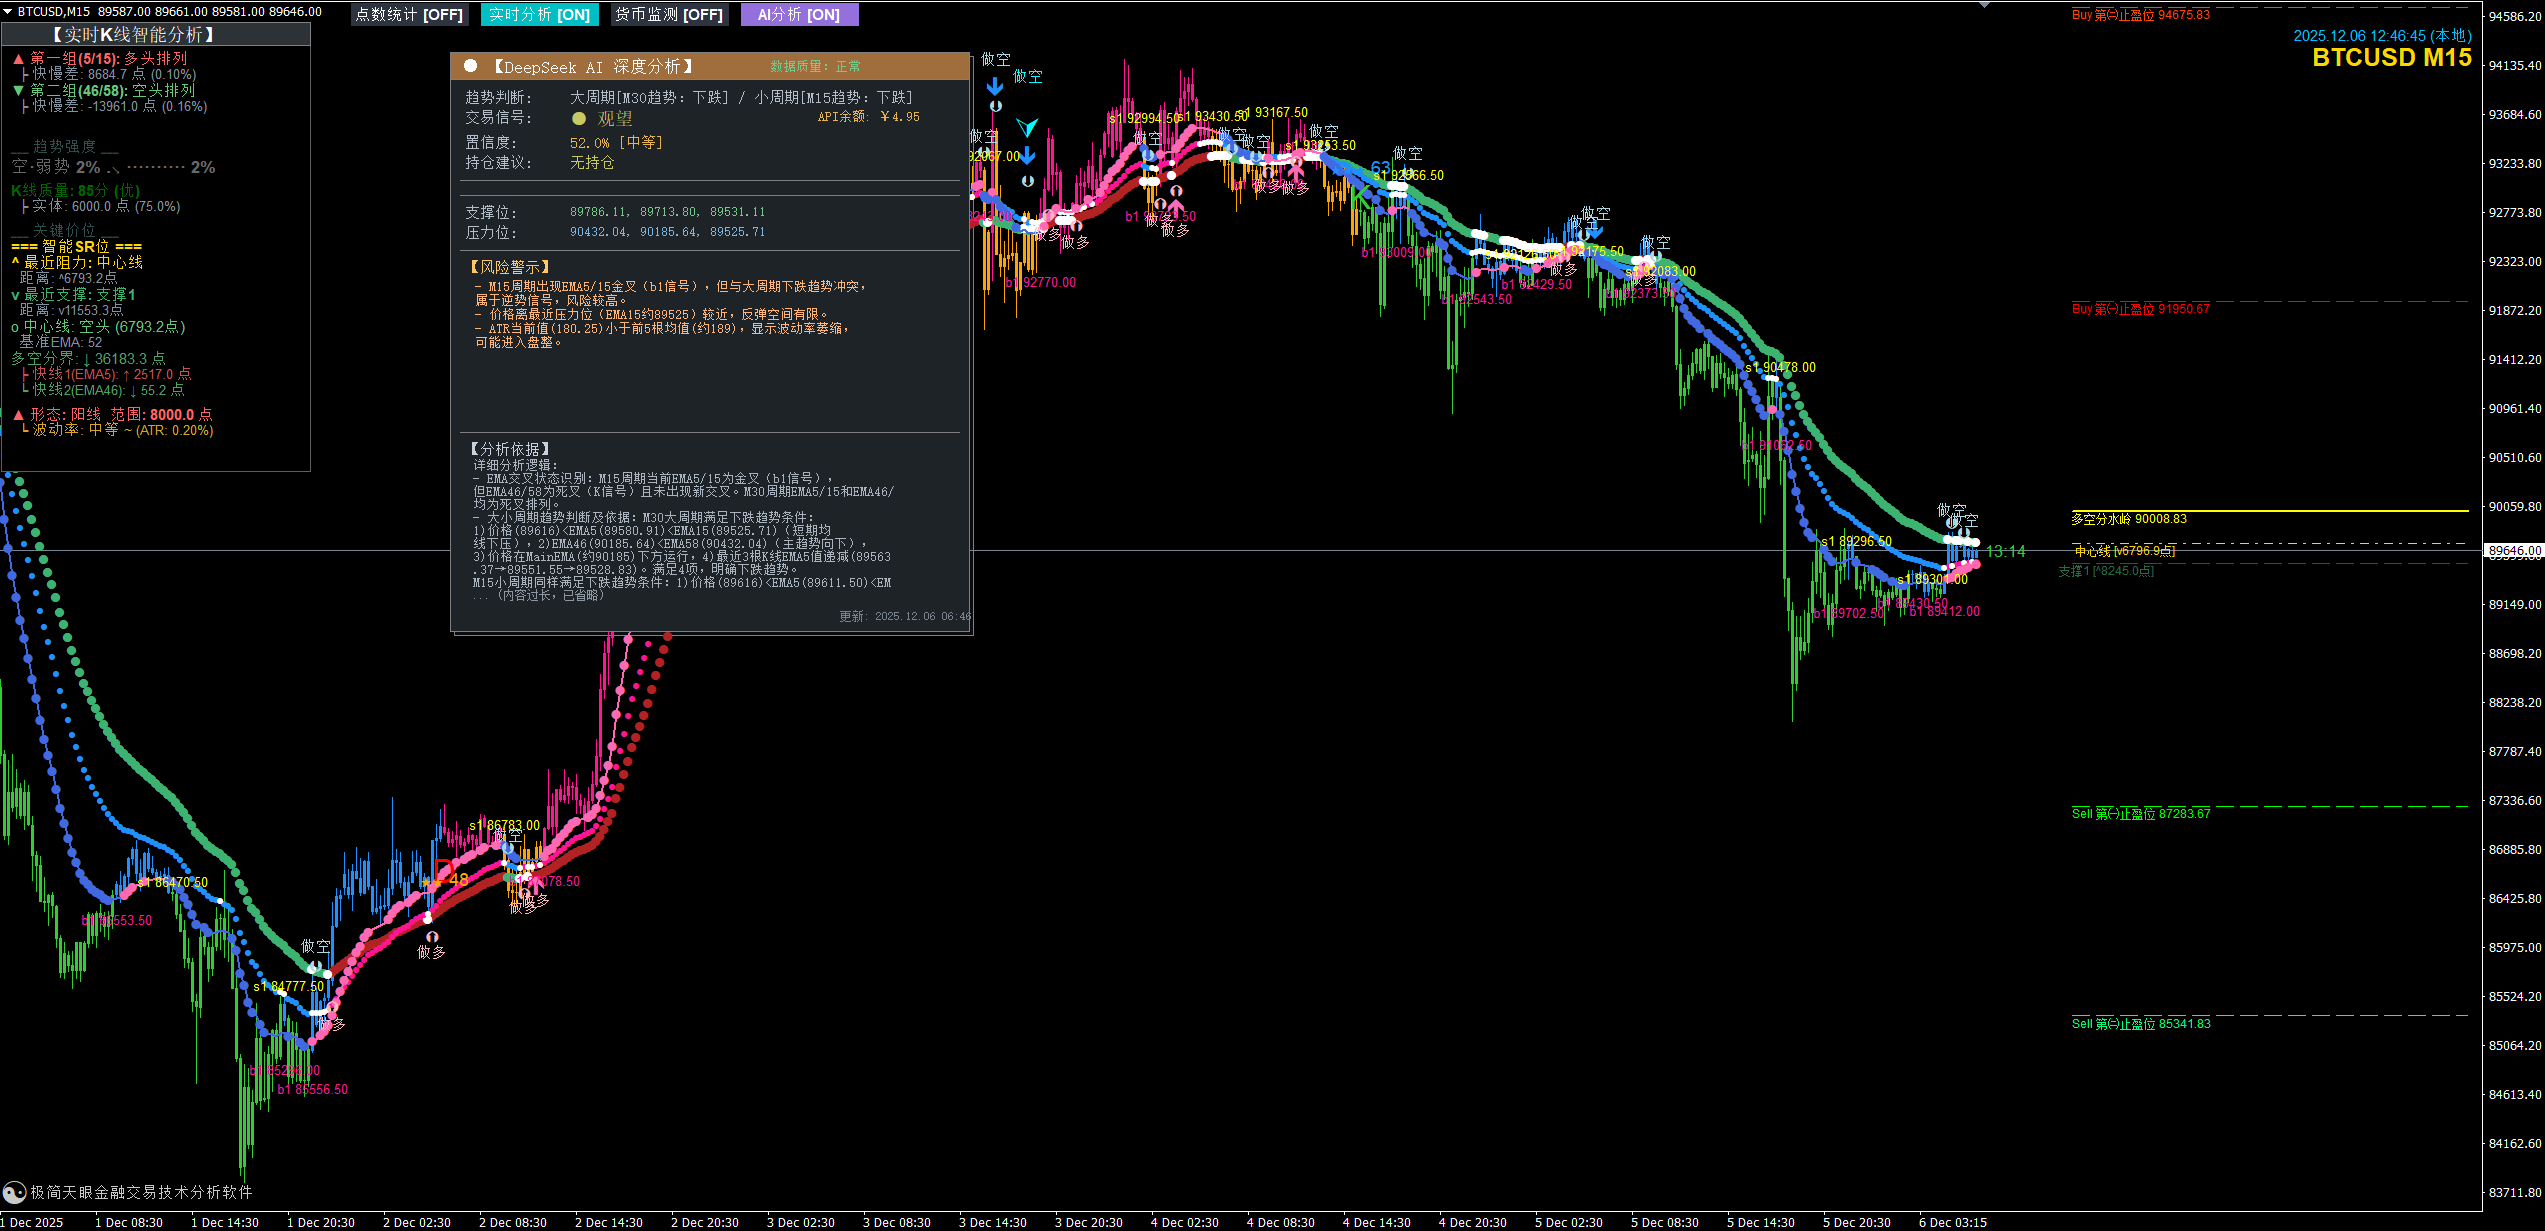Click green down-triangle beside 第二组(46/58)

pyautogui.click(x=19, y=91)
